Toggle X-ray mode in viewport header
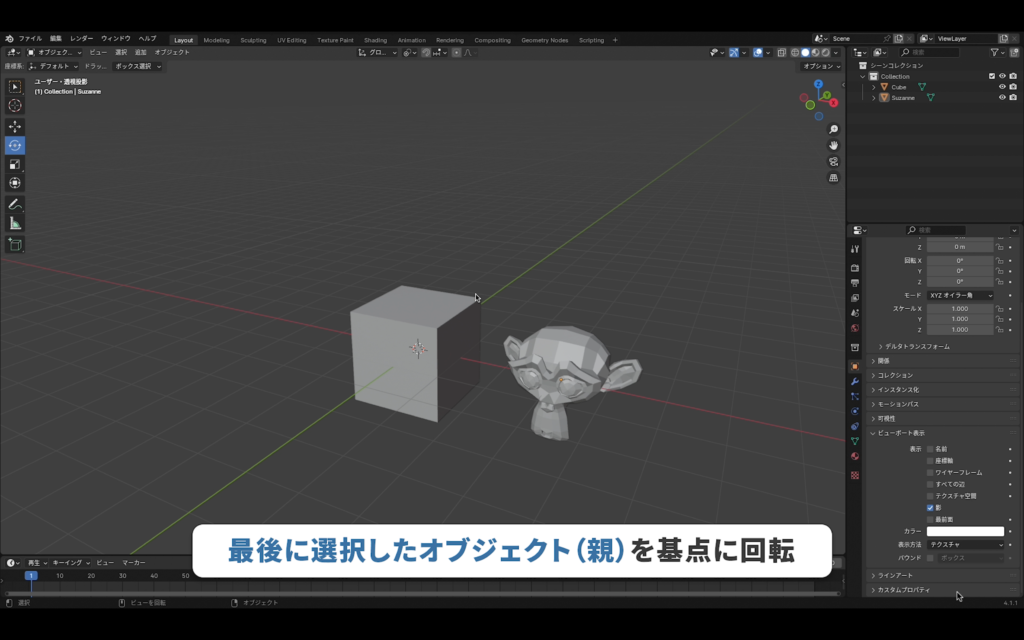 point(782,53)
